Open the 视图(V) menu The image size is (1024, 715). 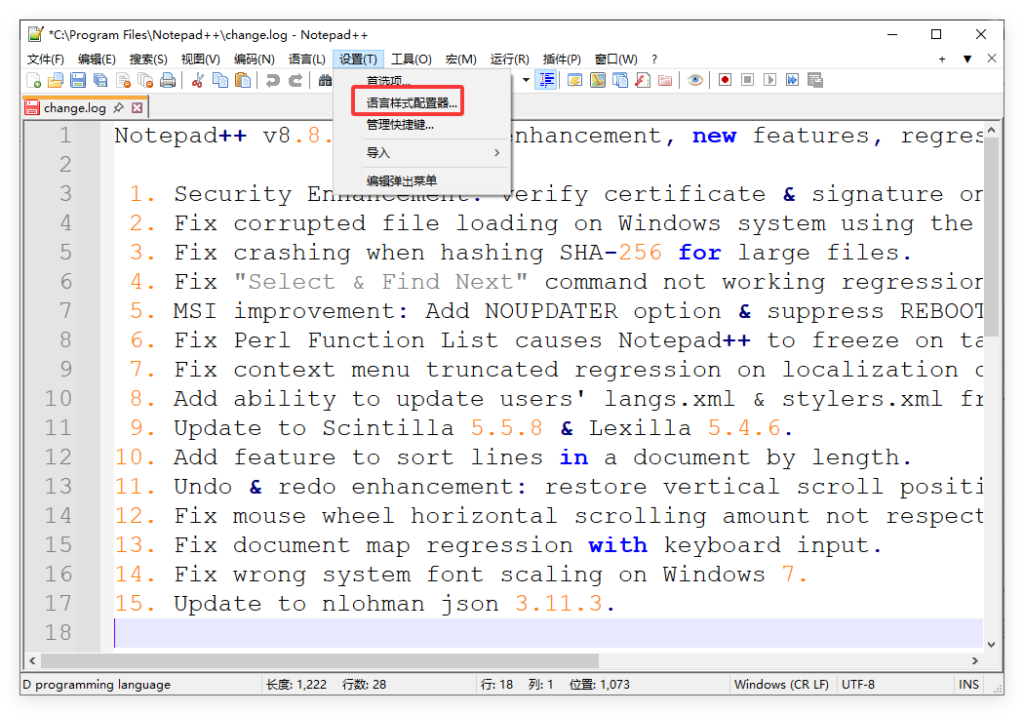coord(200,59)
